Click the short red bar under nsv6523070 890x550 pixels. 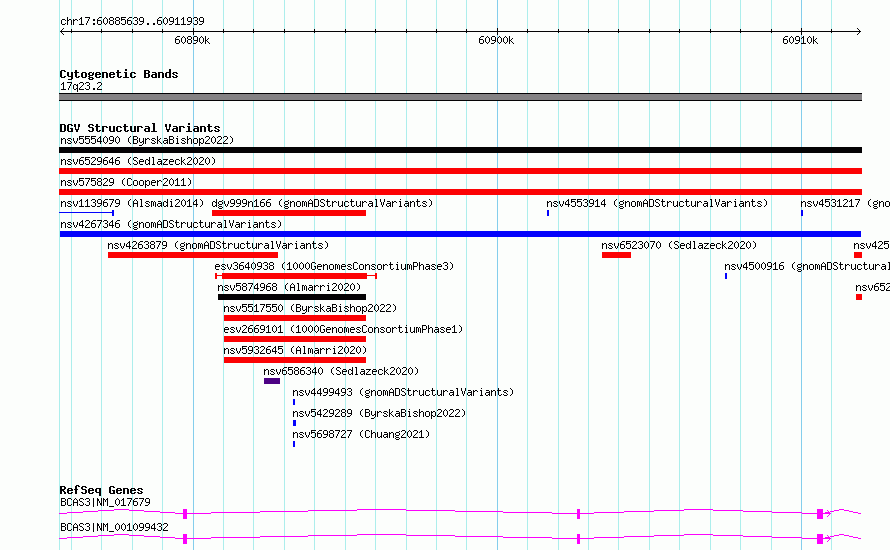point(616,255)
